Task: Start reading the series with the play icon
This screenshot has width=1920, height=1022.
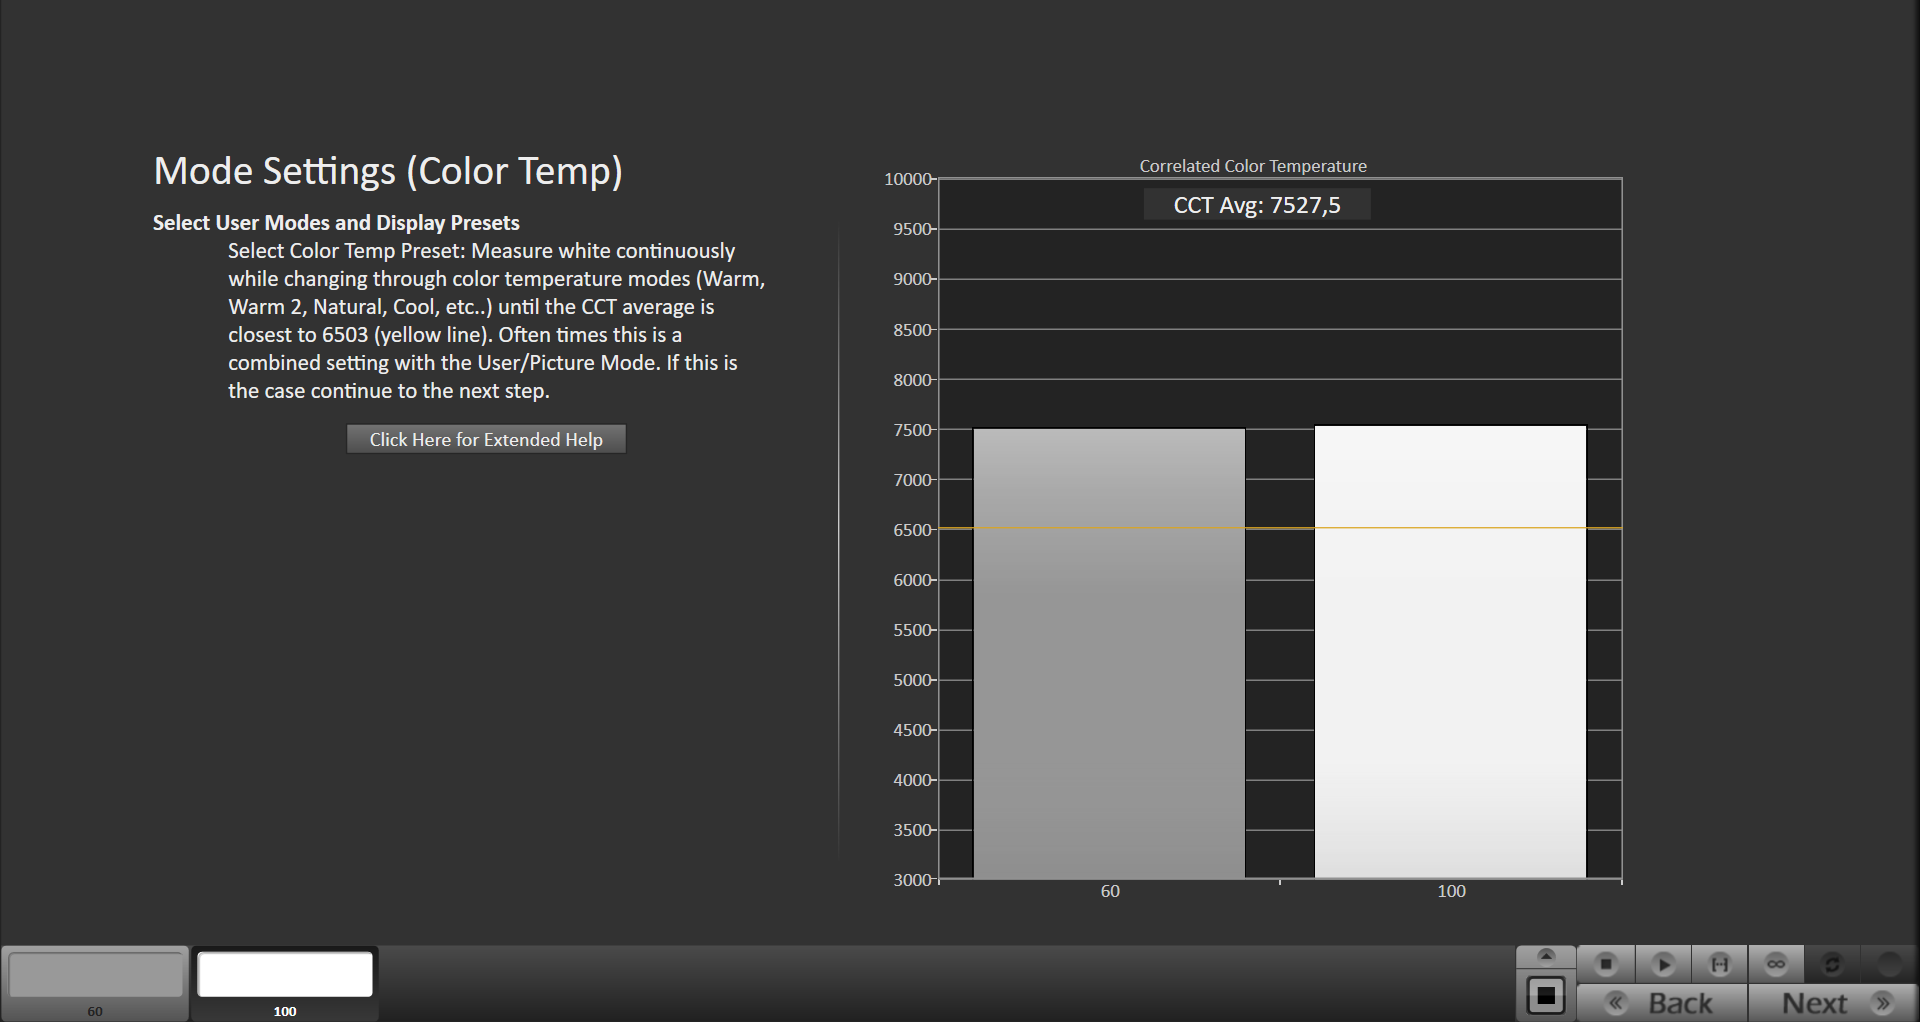Action: coord(1663,964)
